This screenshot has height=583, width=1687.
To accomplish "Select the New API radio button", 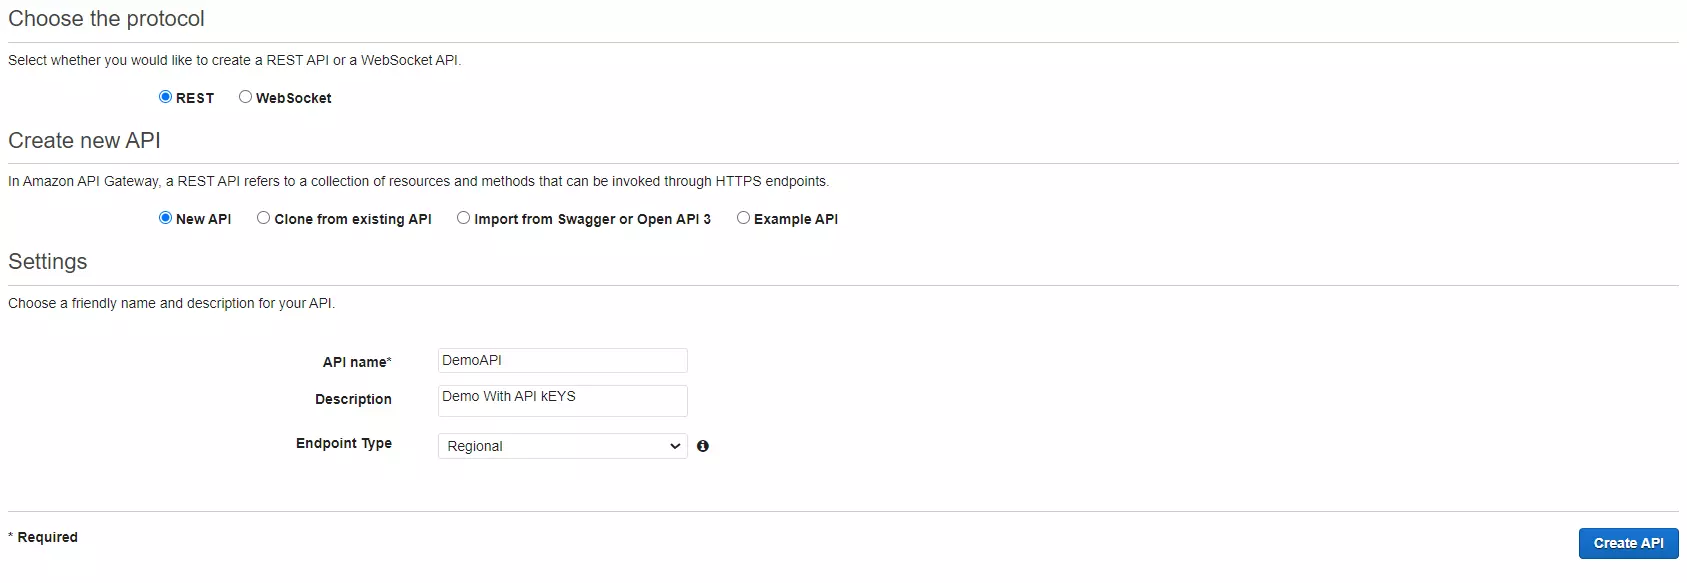I will 166,218.
